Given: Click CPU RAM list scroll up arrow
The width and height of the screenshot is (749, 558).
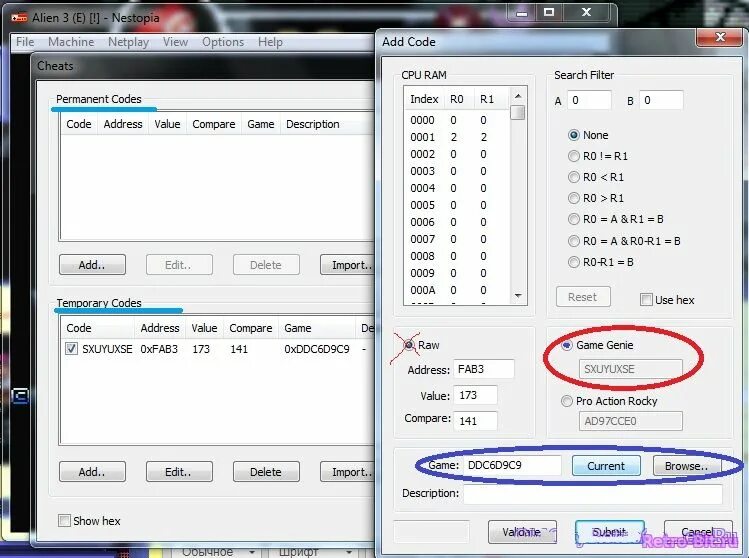Looking at the screenshot, I should (518, 96).
